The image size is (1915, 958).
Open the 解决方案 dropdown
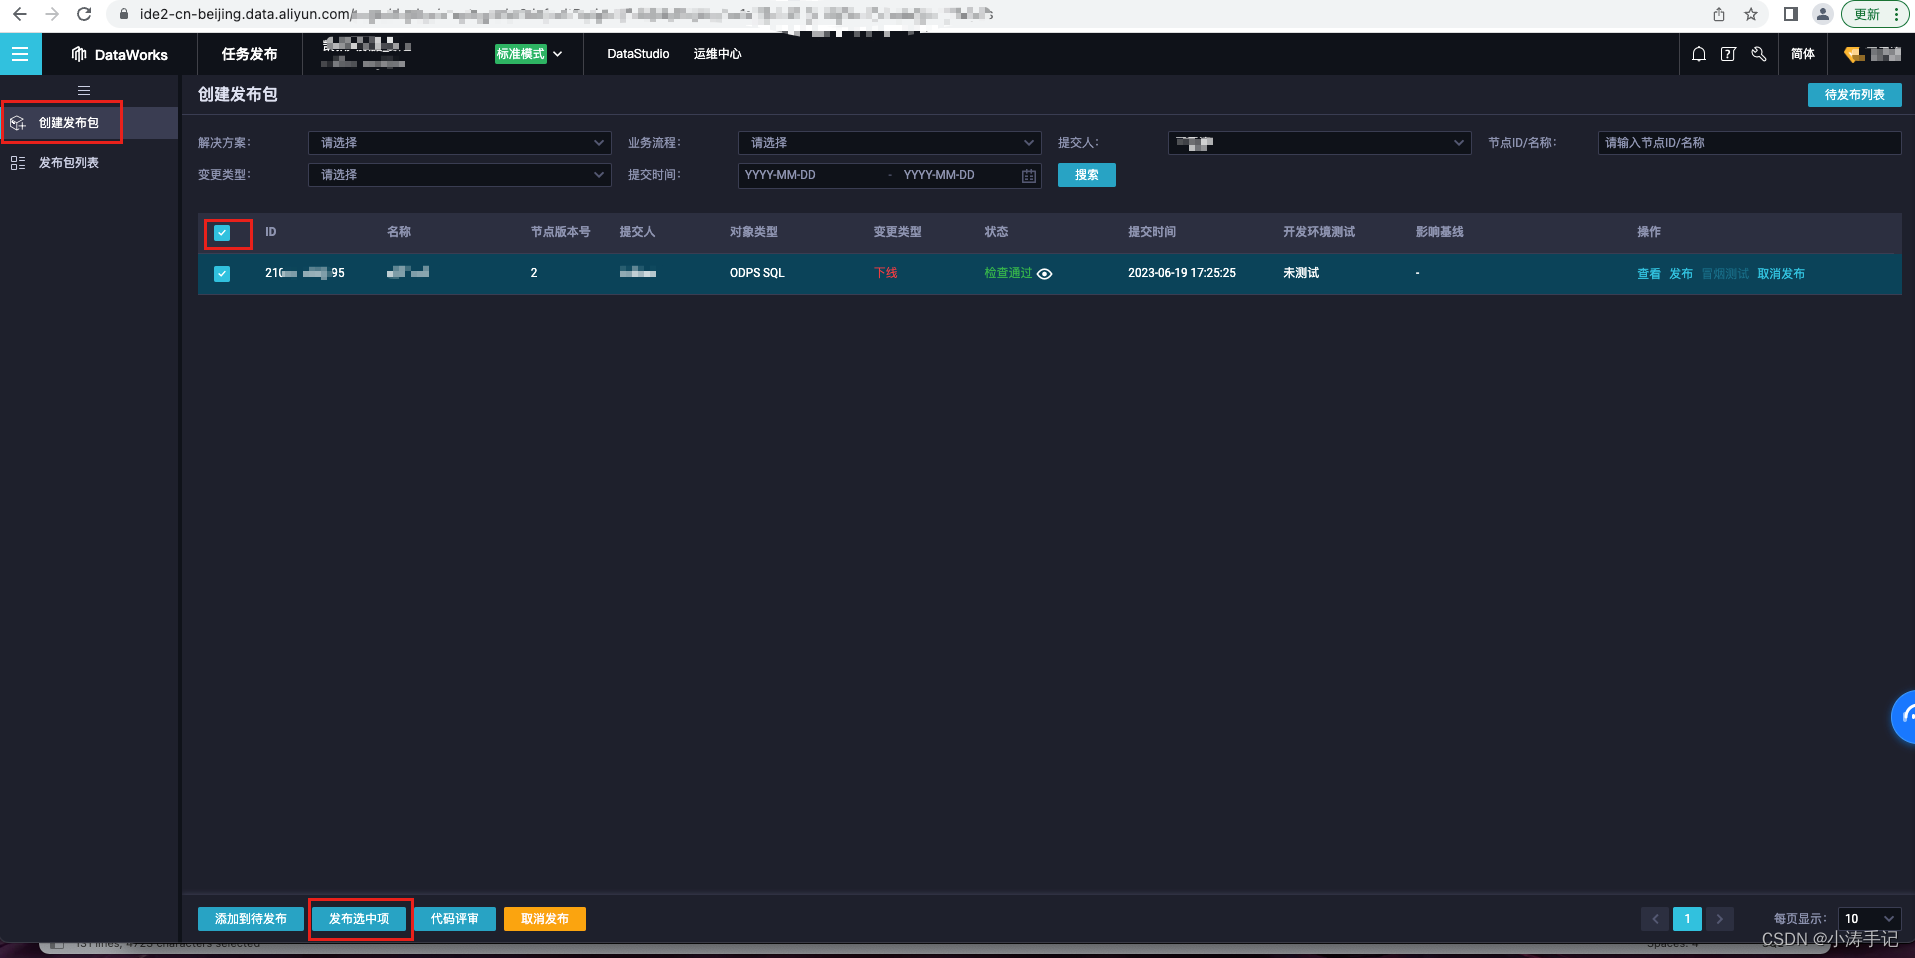458,142
